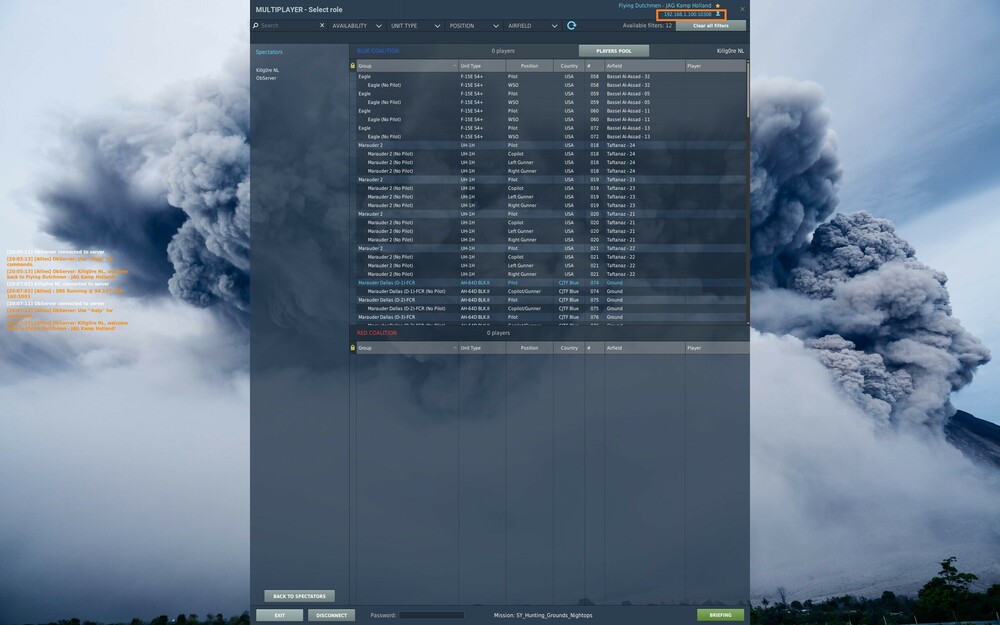The width and height of the screenshot is (1000, 625).
Task: Sort Blue Coalition by Position column
Action: tap(529, 66)
